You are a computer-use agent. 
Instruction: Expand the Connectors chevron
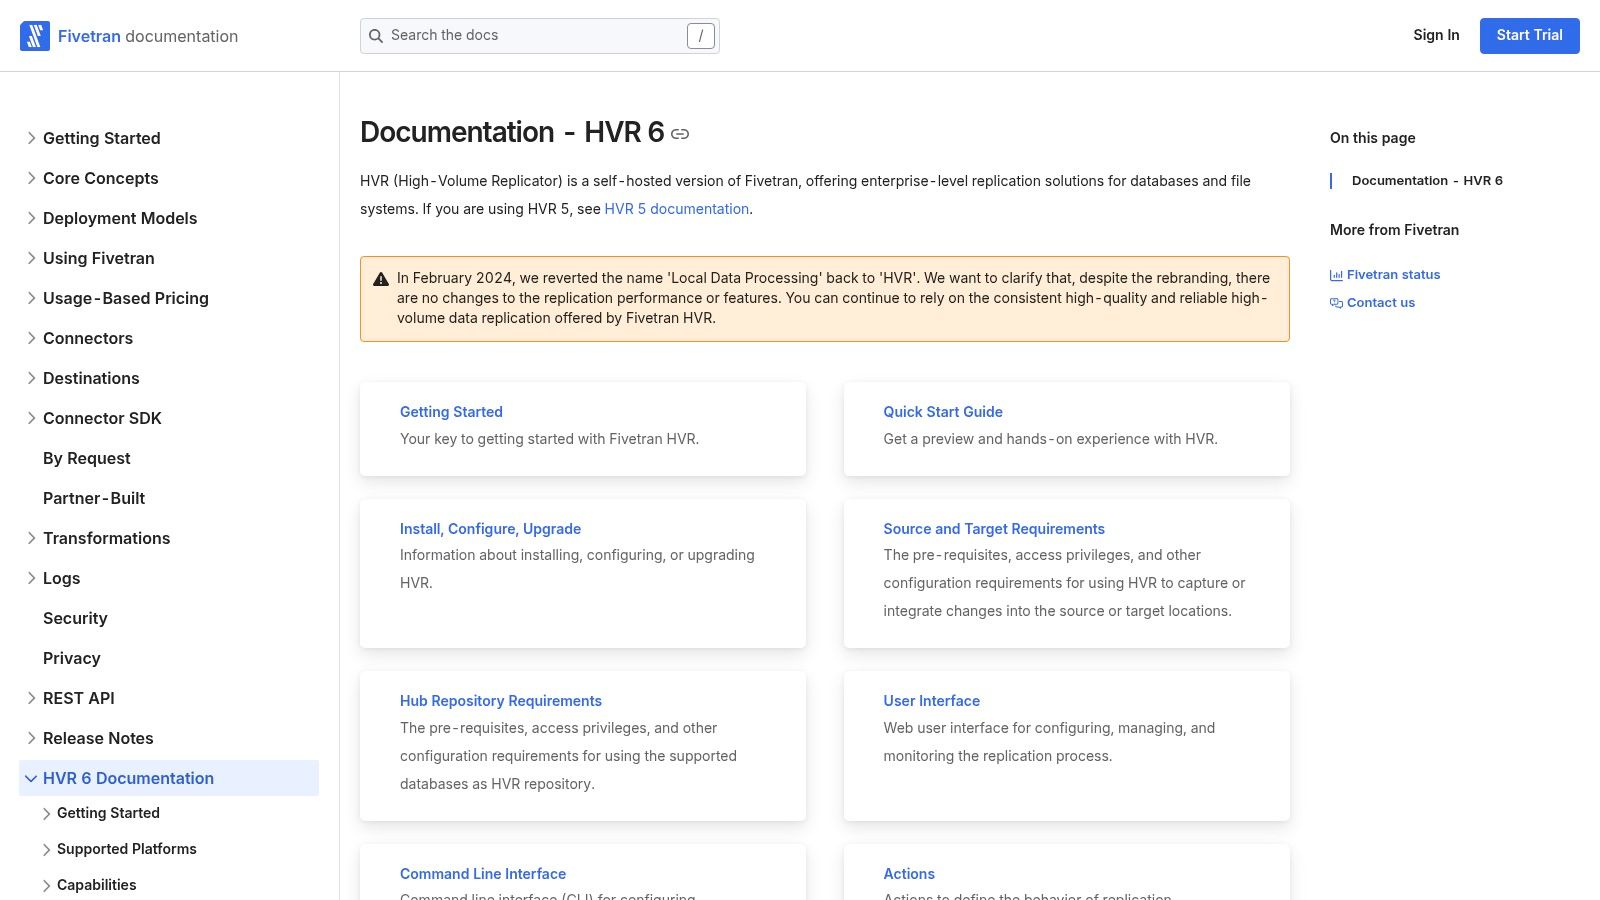click(31, 338)
